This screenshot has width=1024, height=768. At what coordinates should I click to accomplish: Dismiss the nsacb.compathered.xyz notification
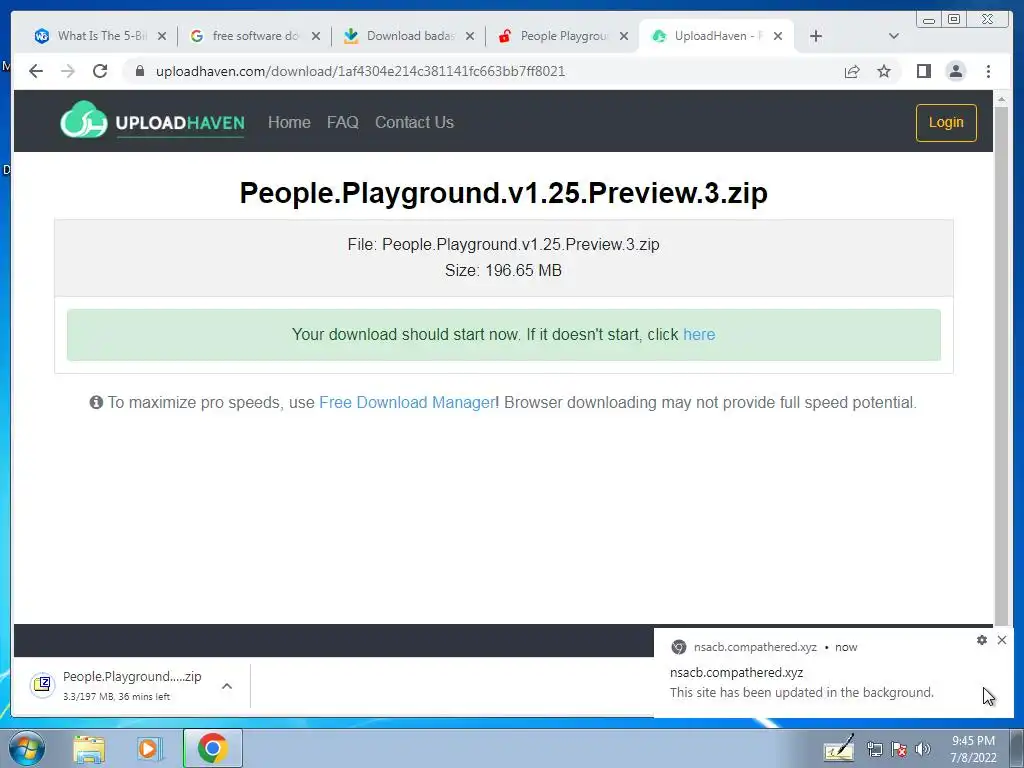click(x=1002, y=640)
